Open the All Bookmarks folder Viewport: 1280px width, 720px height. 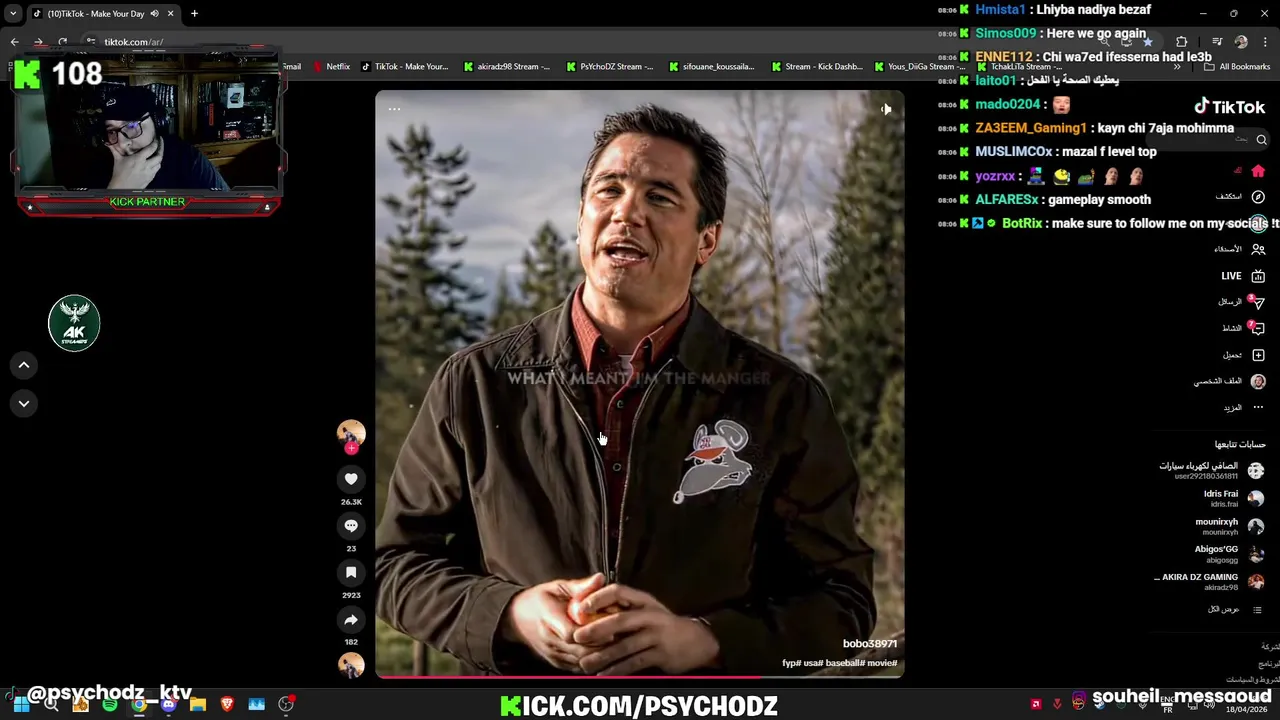click(x=1237, y=67)
